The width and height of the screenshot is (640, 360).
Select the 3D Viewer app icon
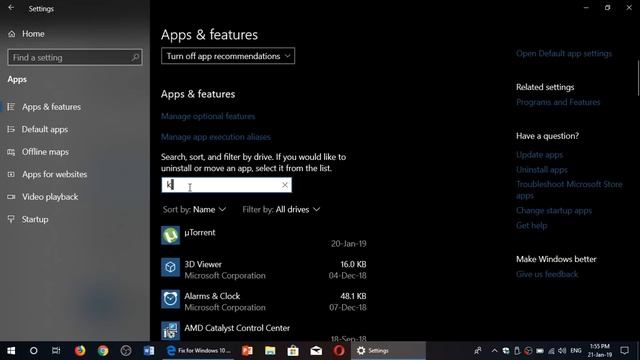(170, 267)
